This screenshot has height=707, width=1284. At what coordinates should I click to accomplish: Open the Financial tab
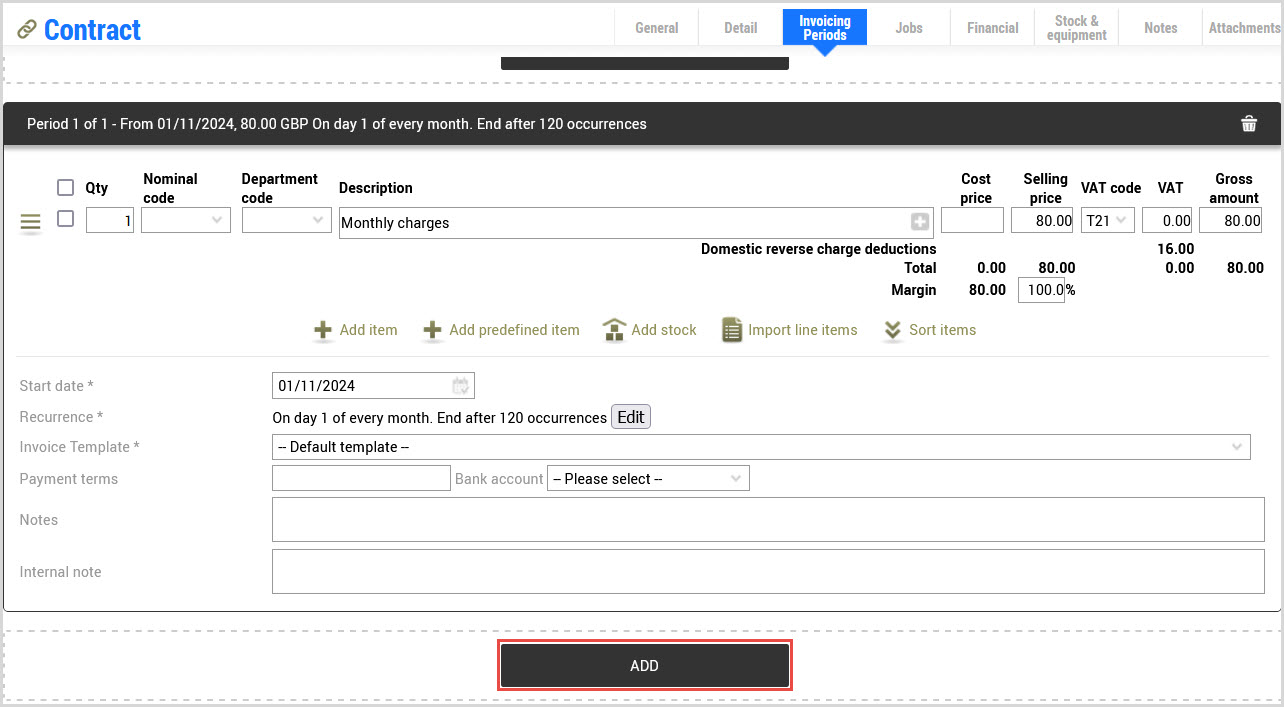[993, 28]
